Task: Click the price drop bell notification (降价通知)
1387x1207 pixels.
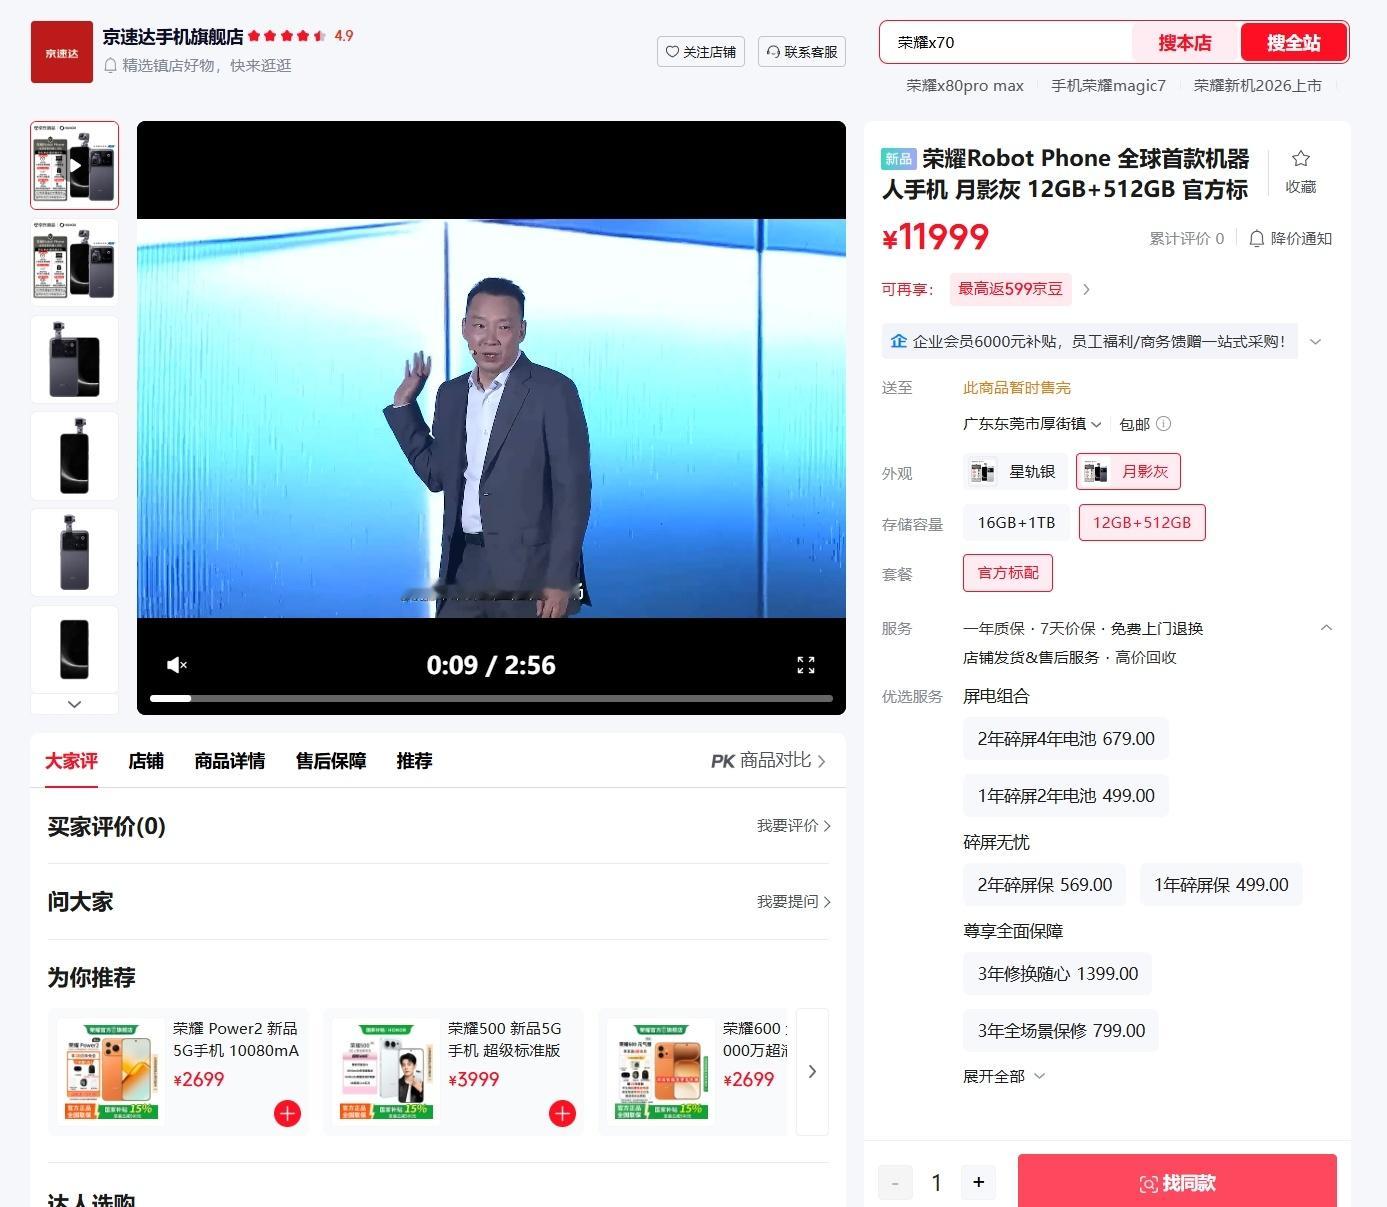Action: point(1291,238)
